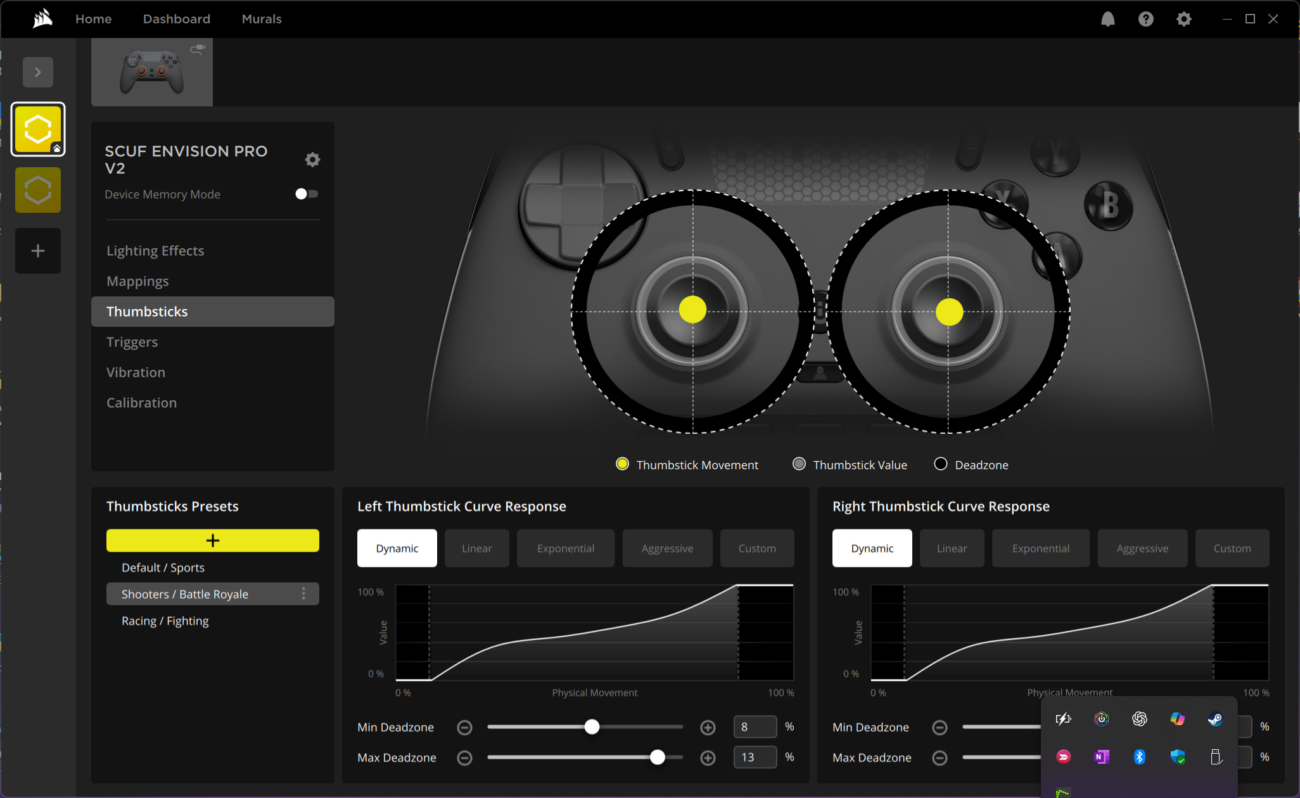Screen dimensions: 1300x798
Task: Decrease left Min Deadzone with minus icon
Action: point(464,727)
